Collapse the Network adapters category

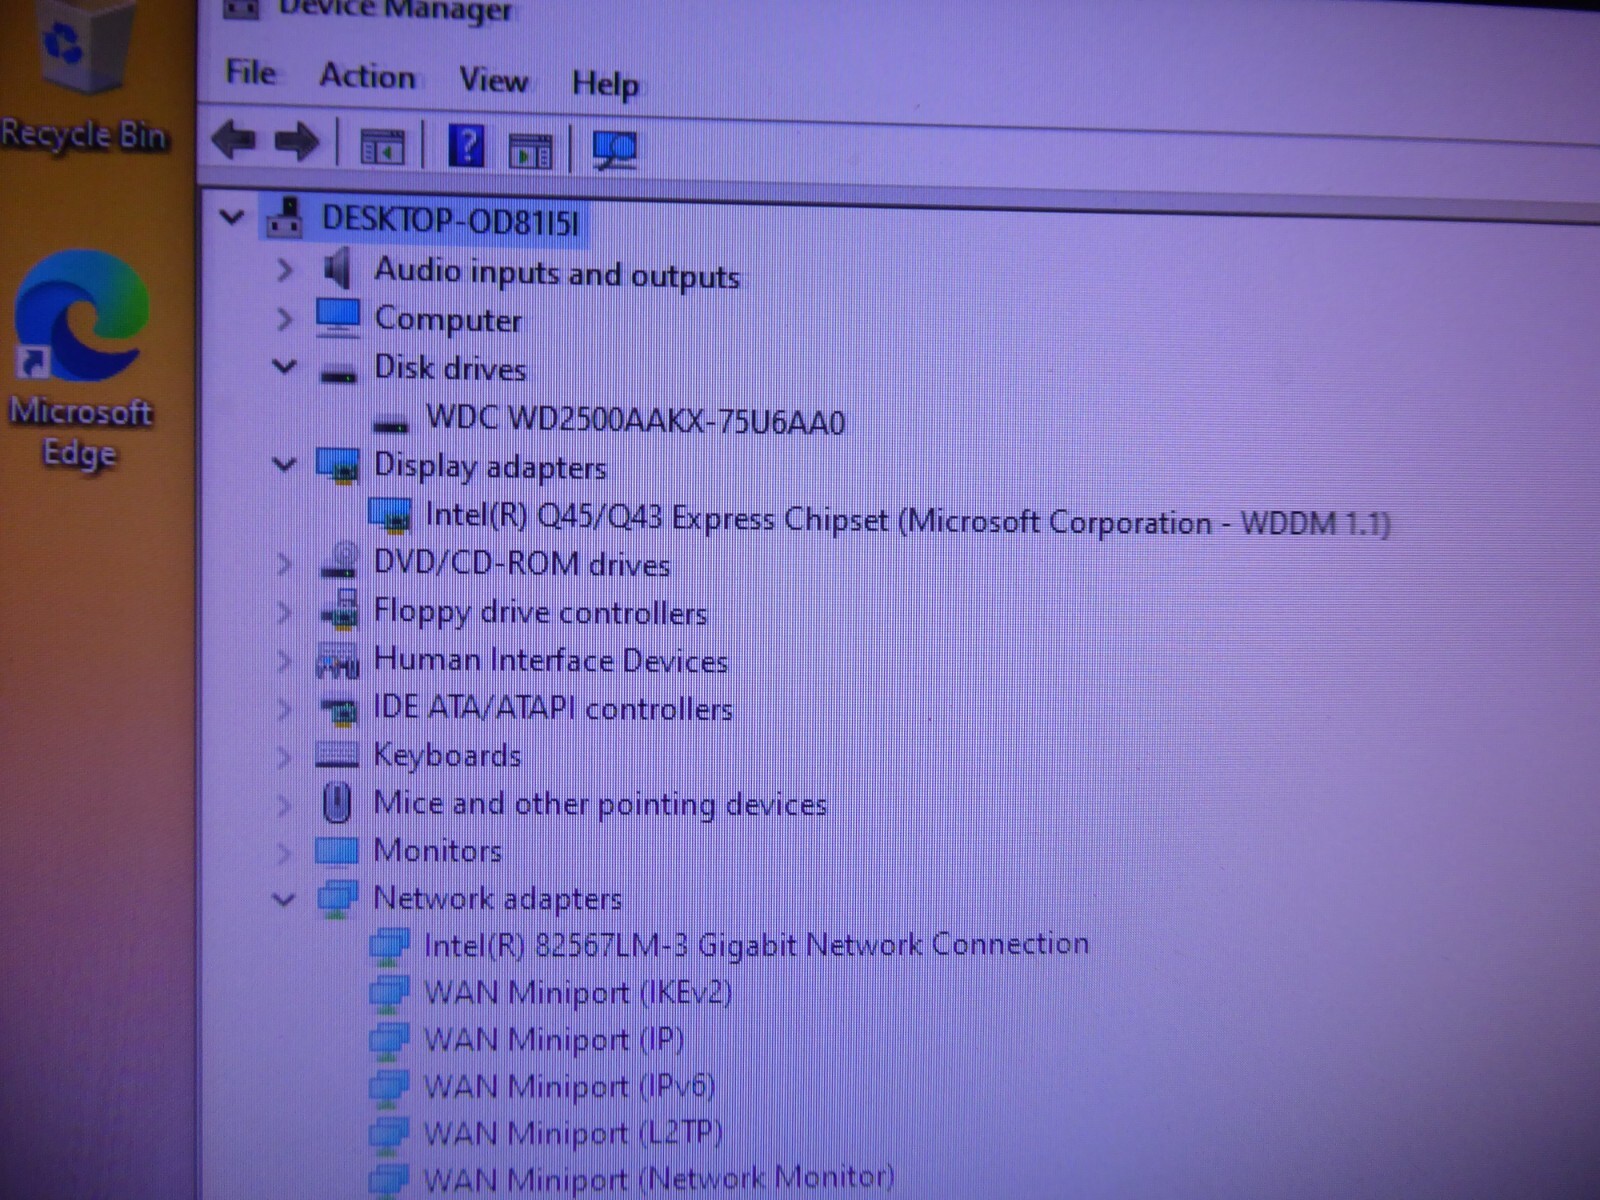point(285,899)
